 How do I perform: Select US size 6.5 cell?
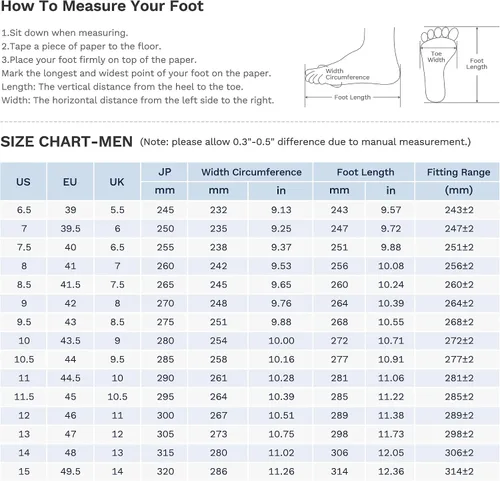click(x=24, y=210)
